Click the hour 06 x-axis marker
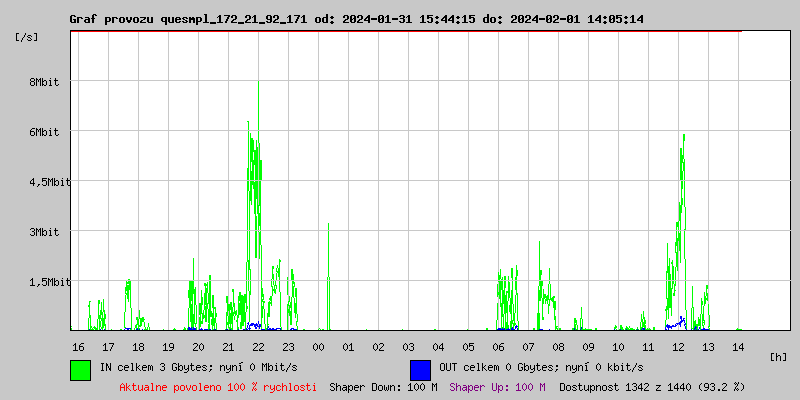 tap(498, 347)
